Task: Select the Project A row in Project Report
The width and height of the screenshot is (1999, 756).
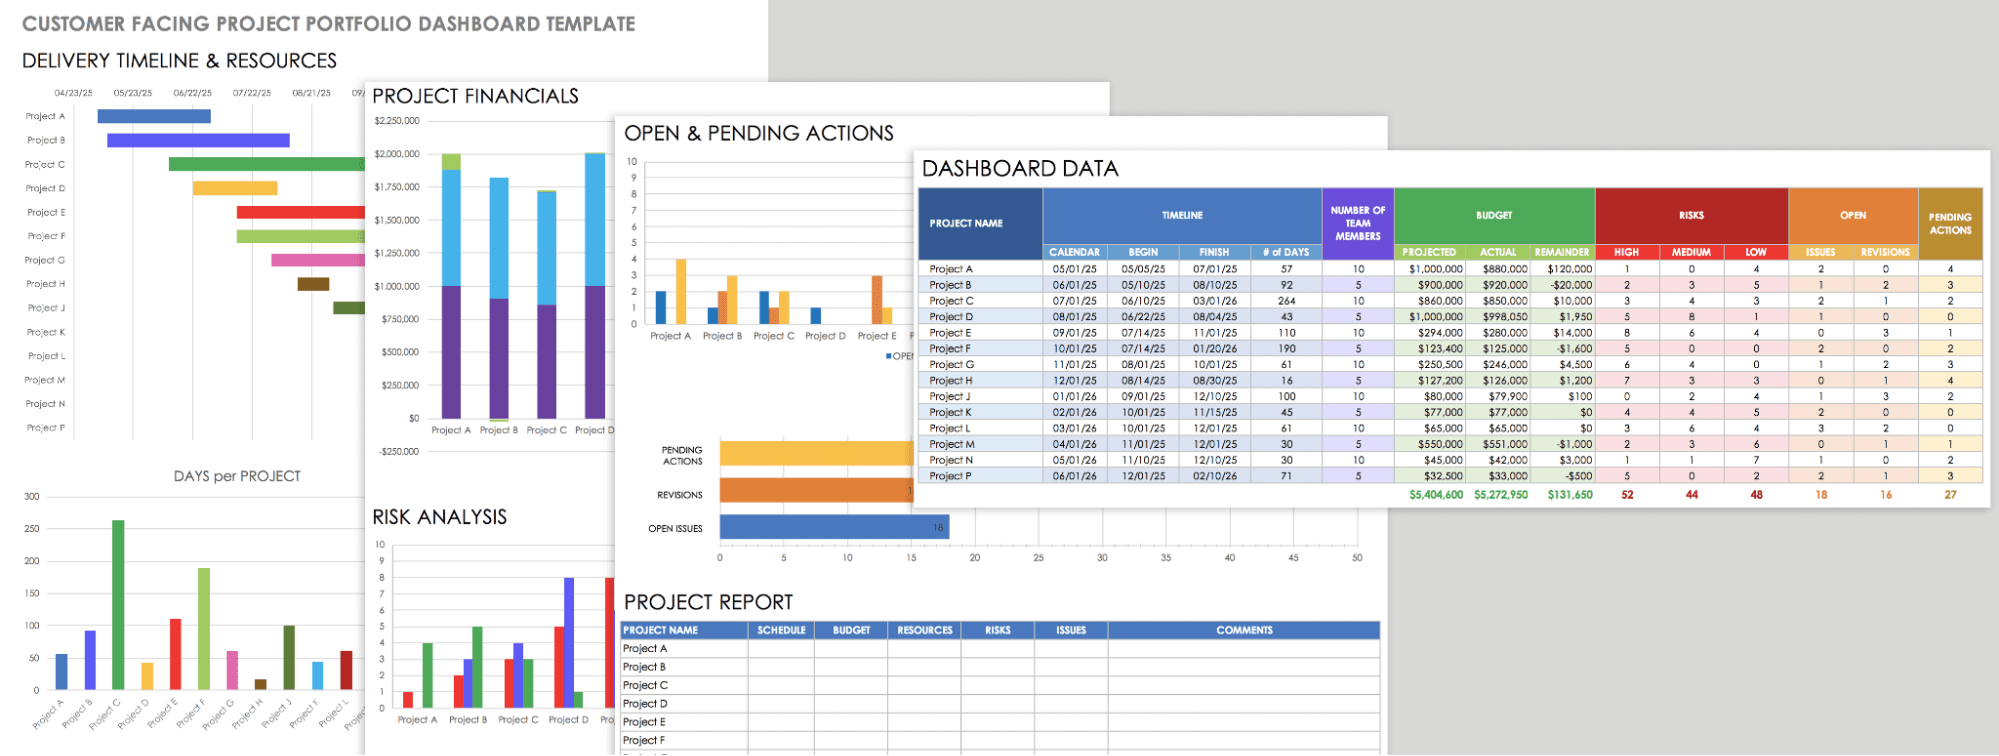Action: (684, 649)
